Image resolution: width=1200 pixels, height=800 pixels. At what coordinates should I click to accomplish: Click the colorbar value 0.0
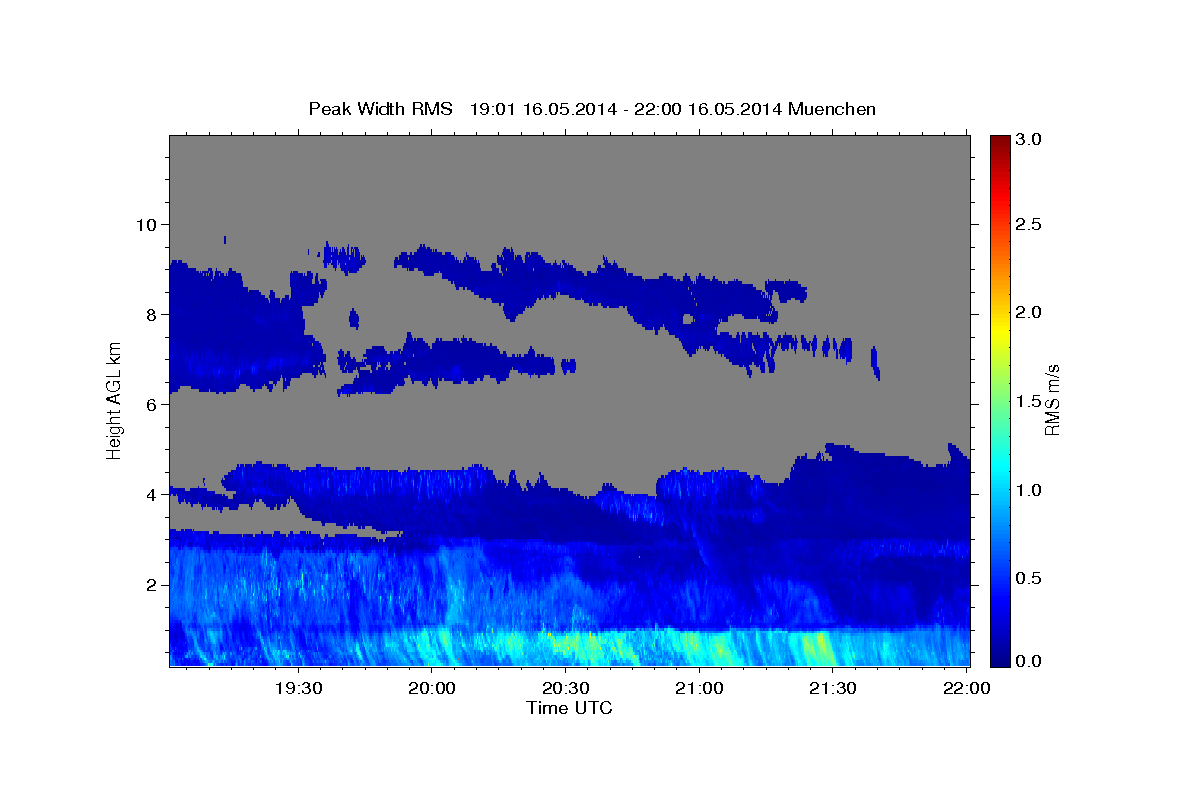[x=1030, y=661]
